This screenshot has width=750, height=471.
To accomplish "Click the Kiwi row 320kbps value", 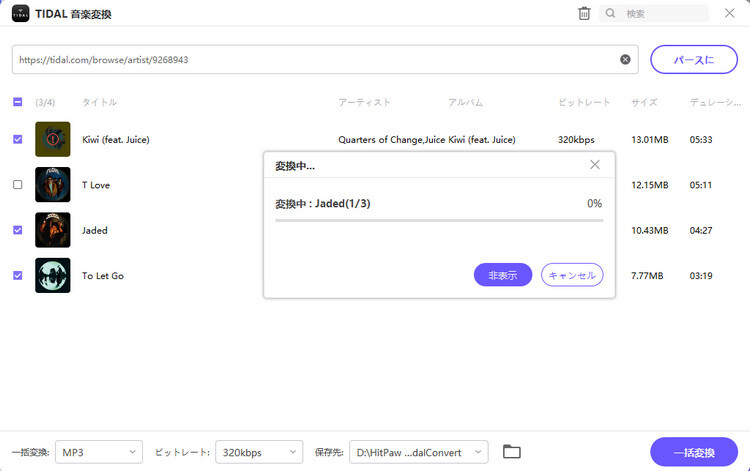I will 576,140.
